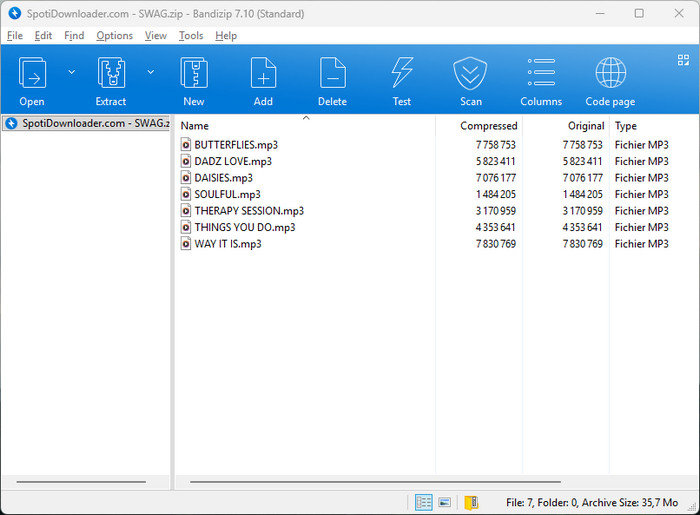This screenshot has width=700, height=515.
Task: Click the BUTTERFLIES.mp3 file icon
Action: (186, 145)
